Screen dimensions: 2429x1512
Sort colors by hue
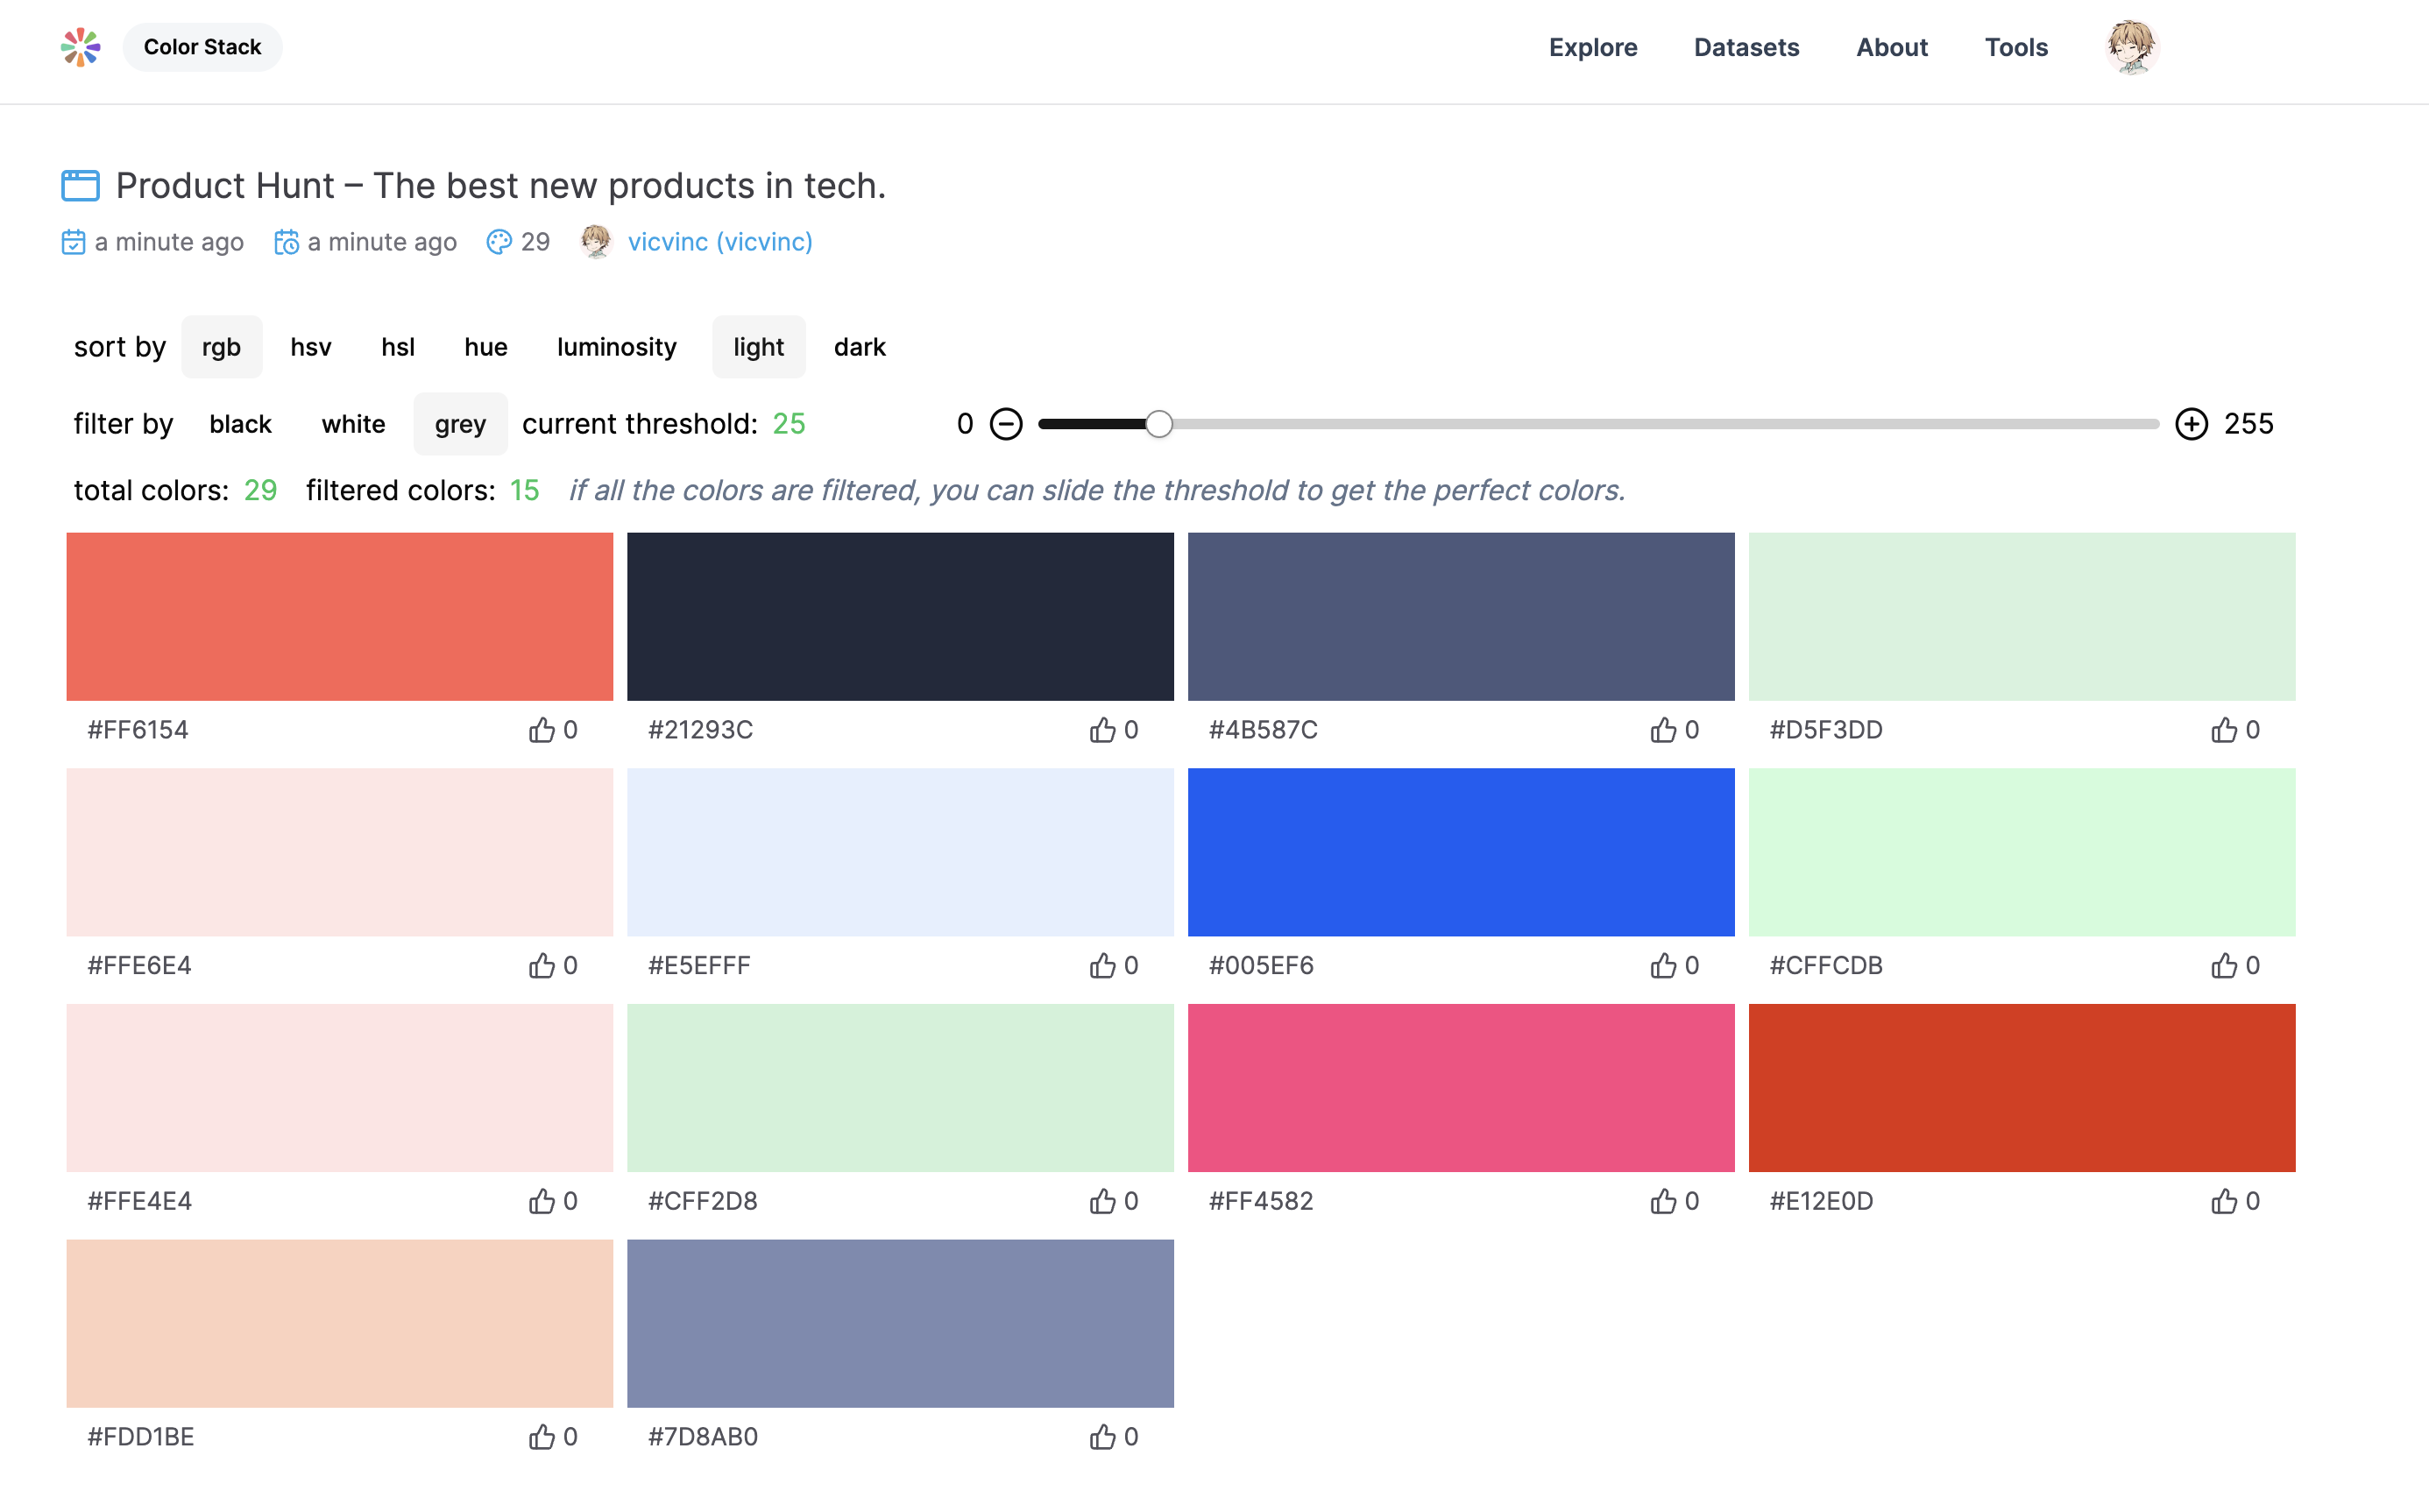(486, 347)
